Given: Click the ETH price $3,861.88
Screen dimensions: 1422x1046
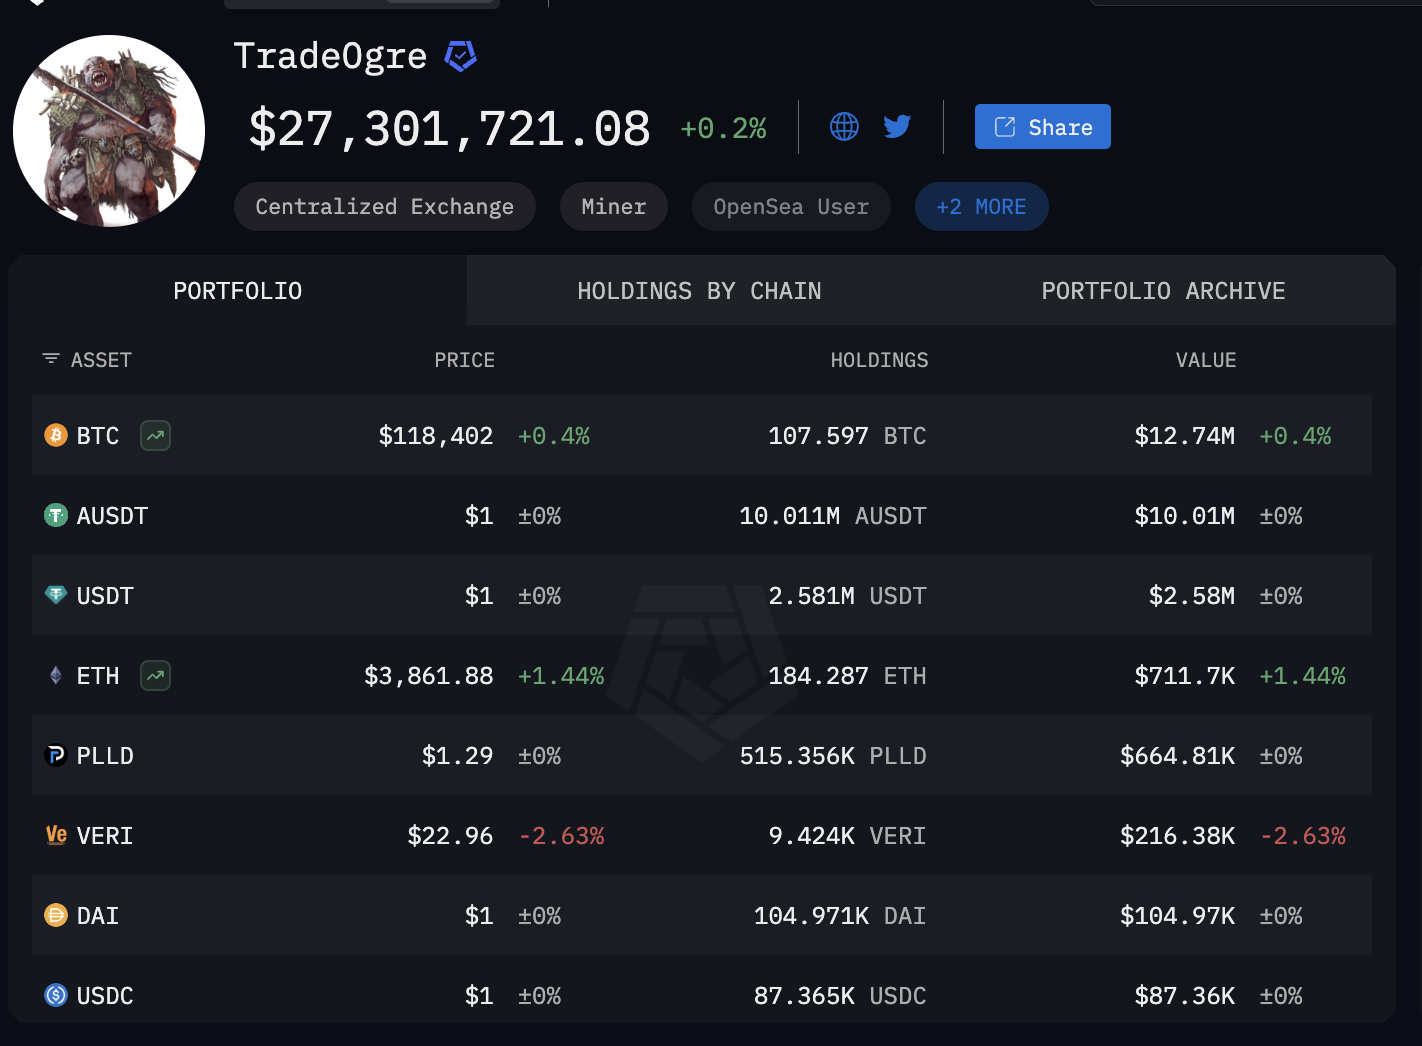Looking at the screenshot, I should [429, 676].
